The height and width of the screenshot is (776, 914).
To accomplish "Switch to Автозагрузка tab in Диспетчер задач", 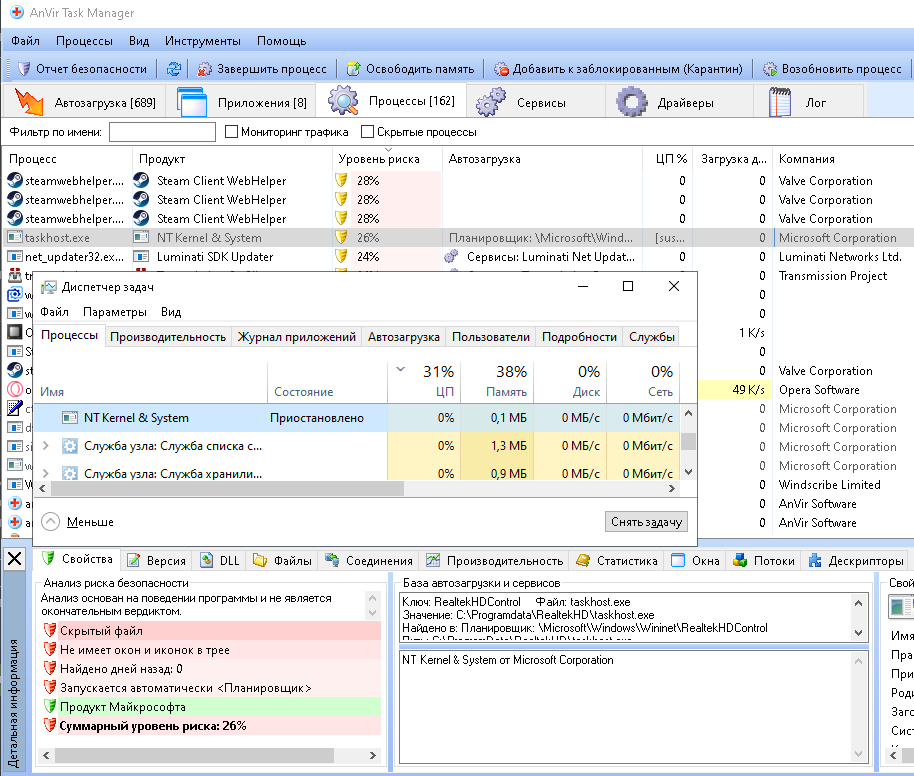I will tap(403, 336).
